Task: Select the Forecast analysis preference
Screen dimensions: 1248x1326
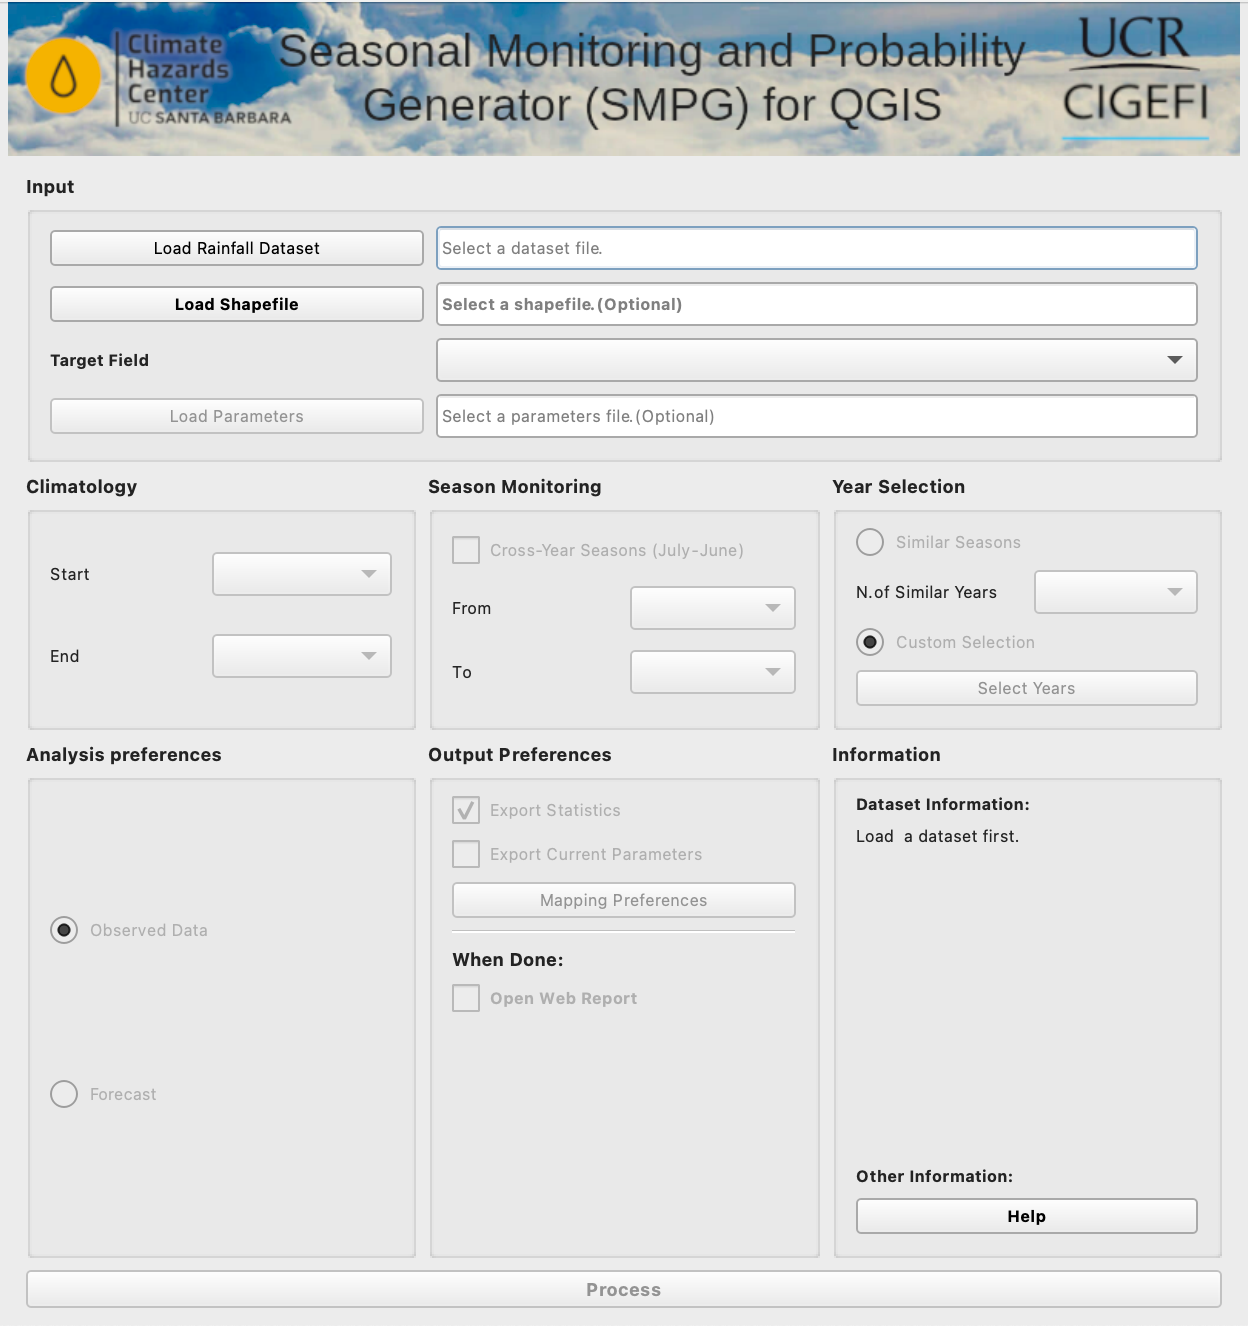Action: coord(63,1094)
